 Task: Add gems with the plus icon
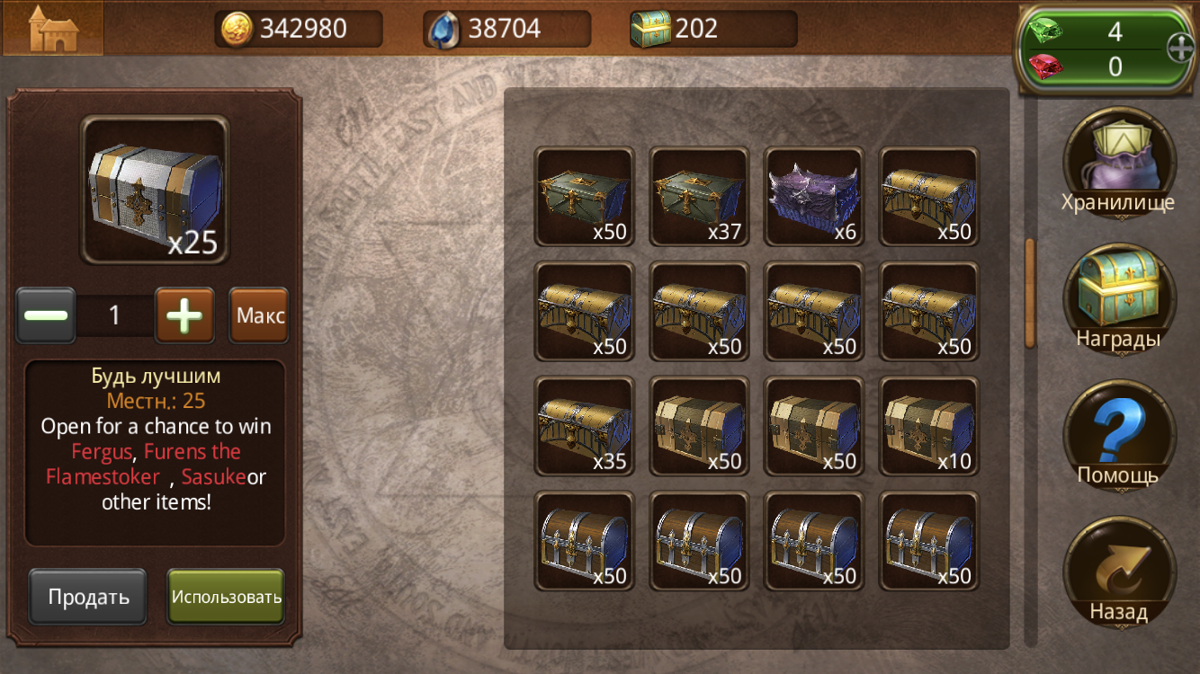click(x=1180, y=47)
